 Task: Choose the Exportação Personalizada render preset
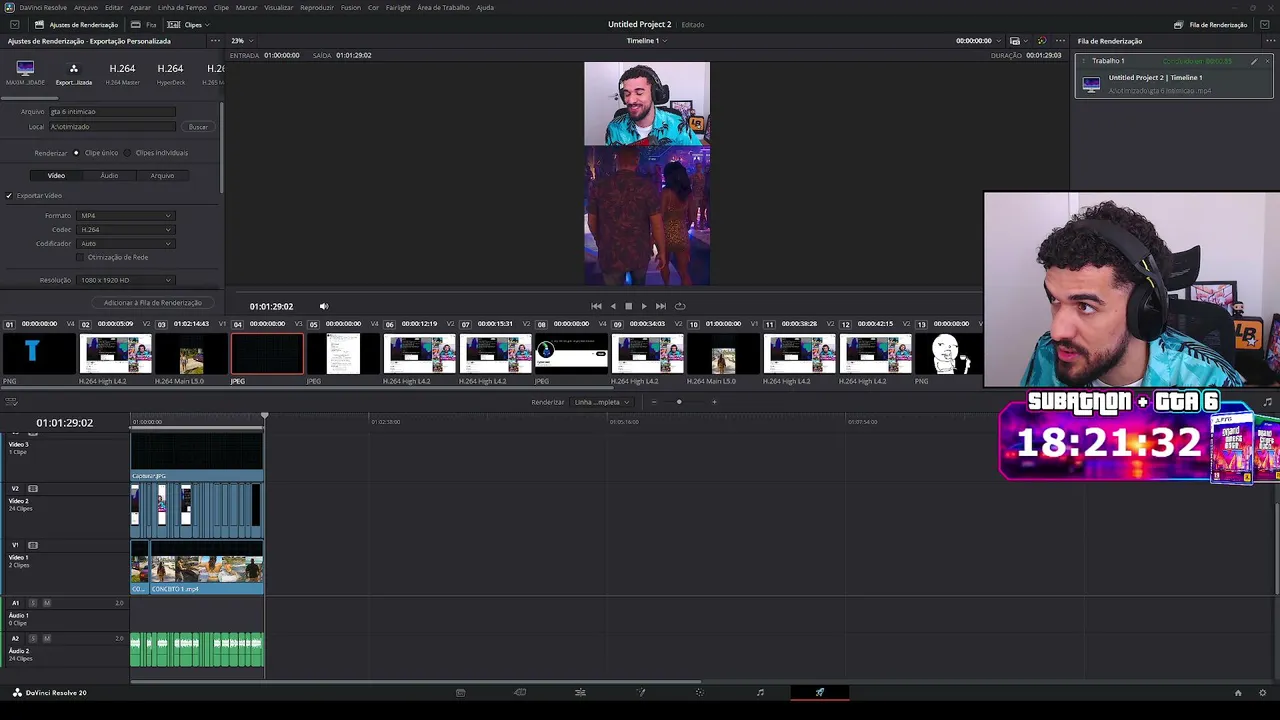pyautogui.click(x=73, y=73)
